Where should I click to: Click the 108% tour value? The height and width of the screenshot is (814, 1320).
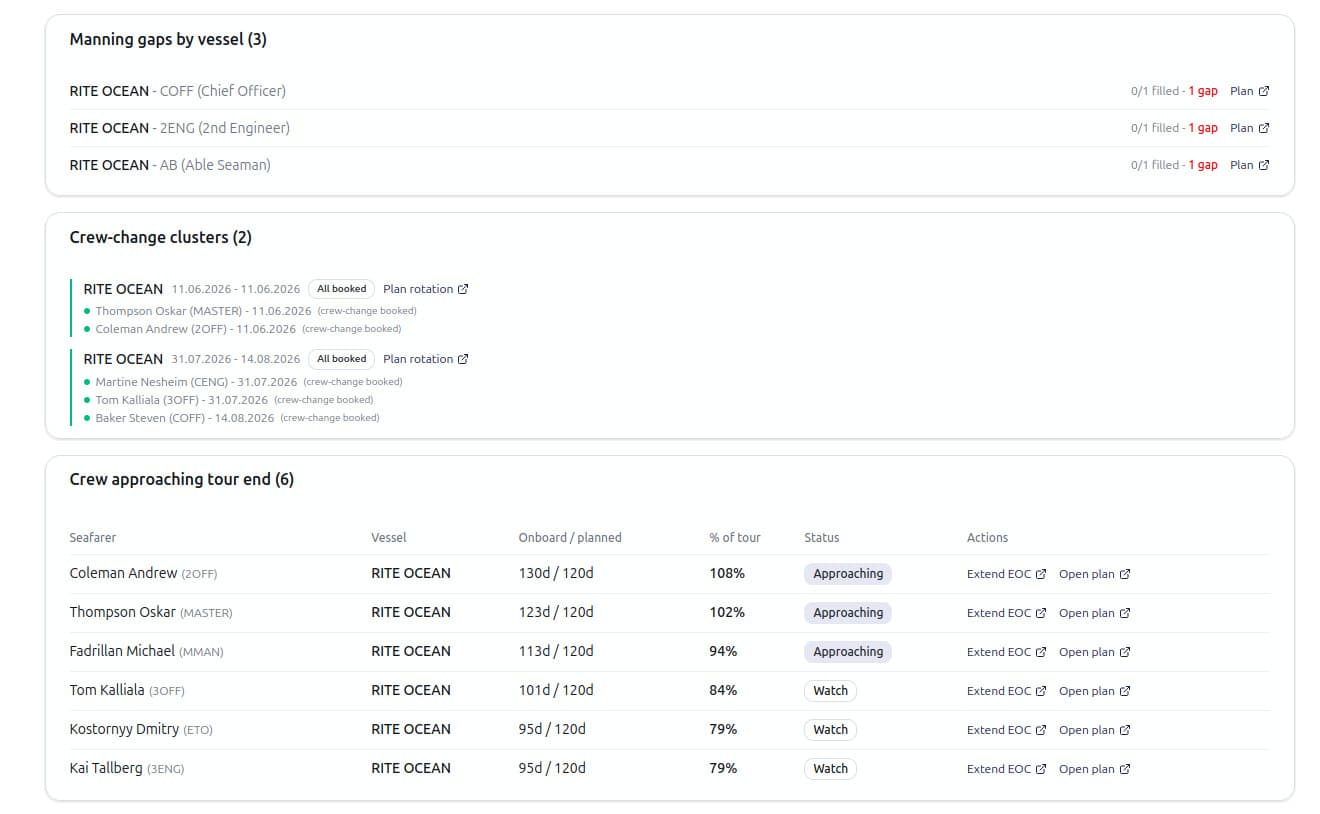pyautogui.click(x=727, y=574)
